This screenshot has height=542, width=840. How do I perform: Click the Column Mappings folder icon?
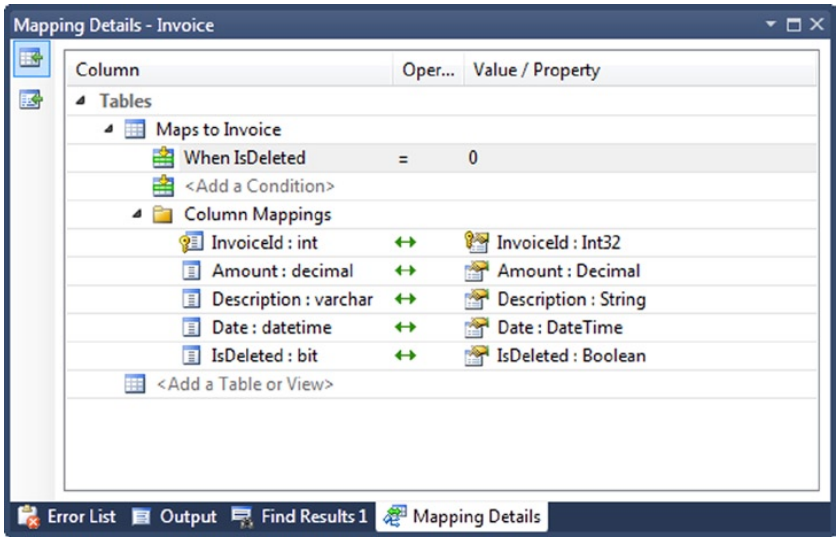click(x=162, y=215)
